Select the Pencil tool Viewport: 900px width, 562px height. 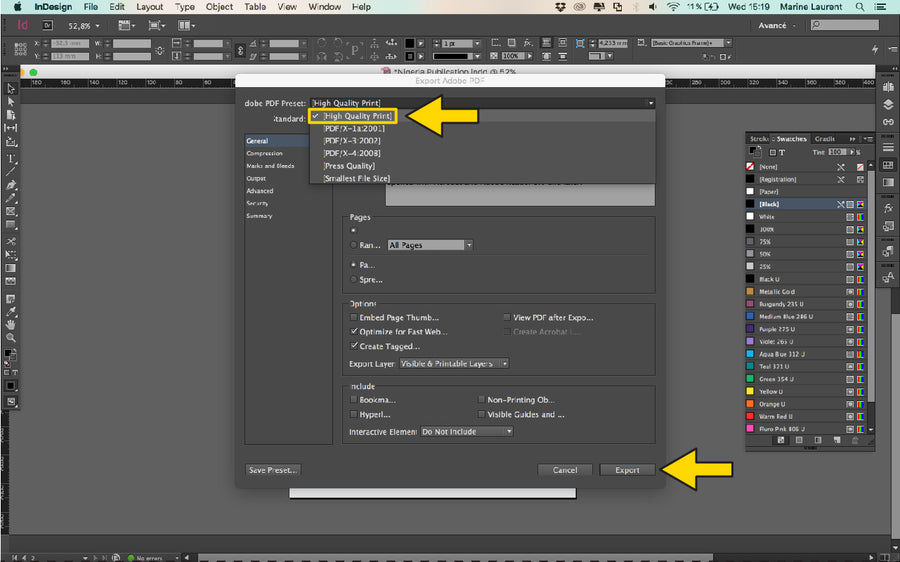(11, 198)
